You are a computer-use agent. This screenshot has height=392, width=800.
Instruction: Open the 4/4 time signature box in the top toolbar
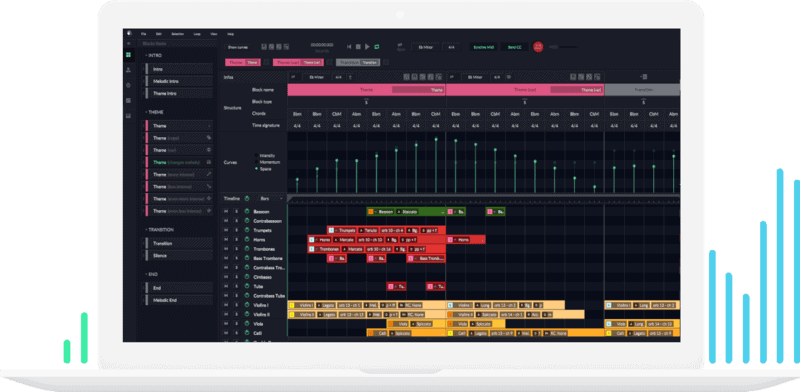451,47
